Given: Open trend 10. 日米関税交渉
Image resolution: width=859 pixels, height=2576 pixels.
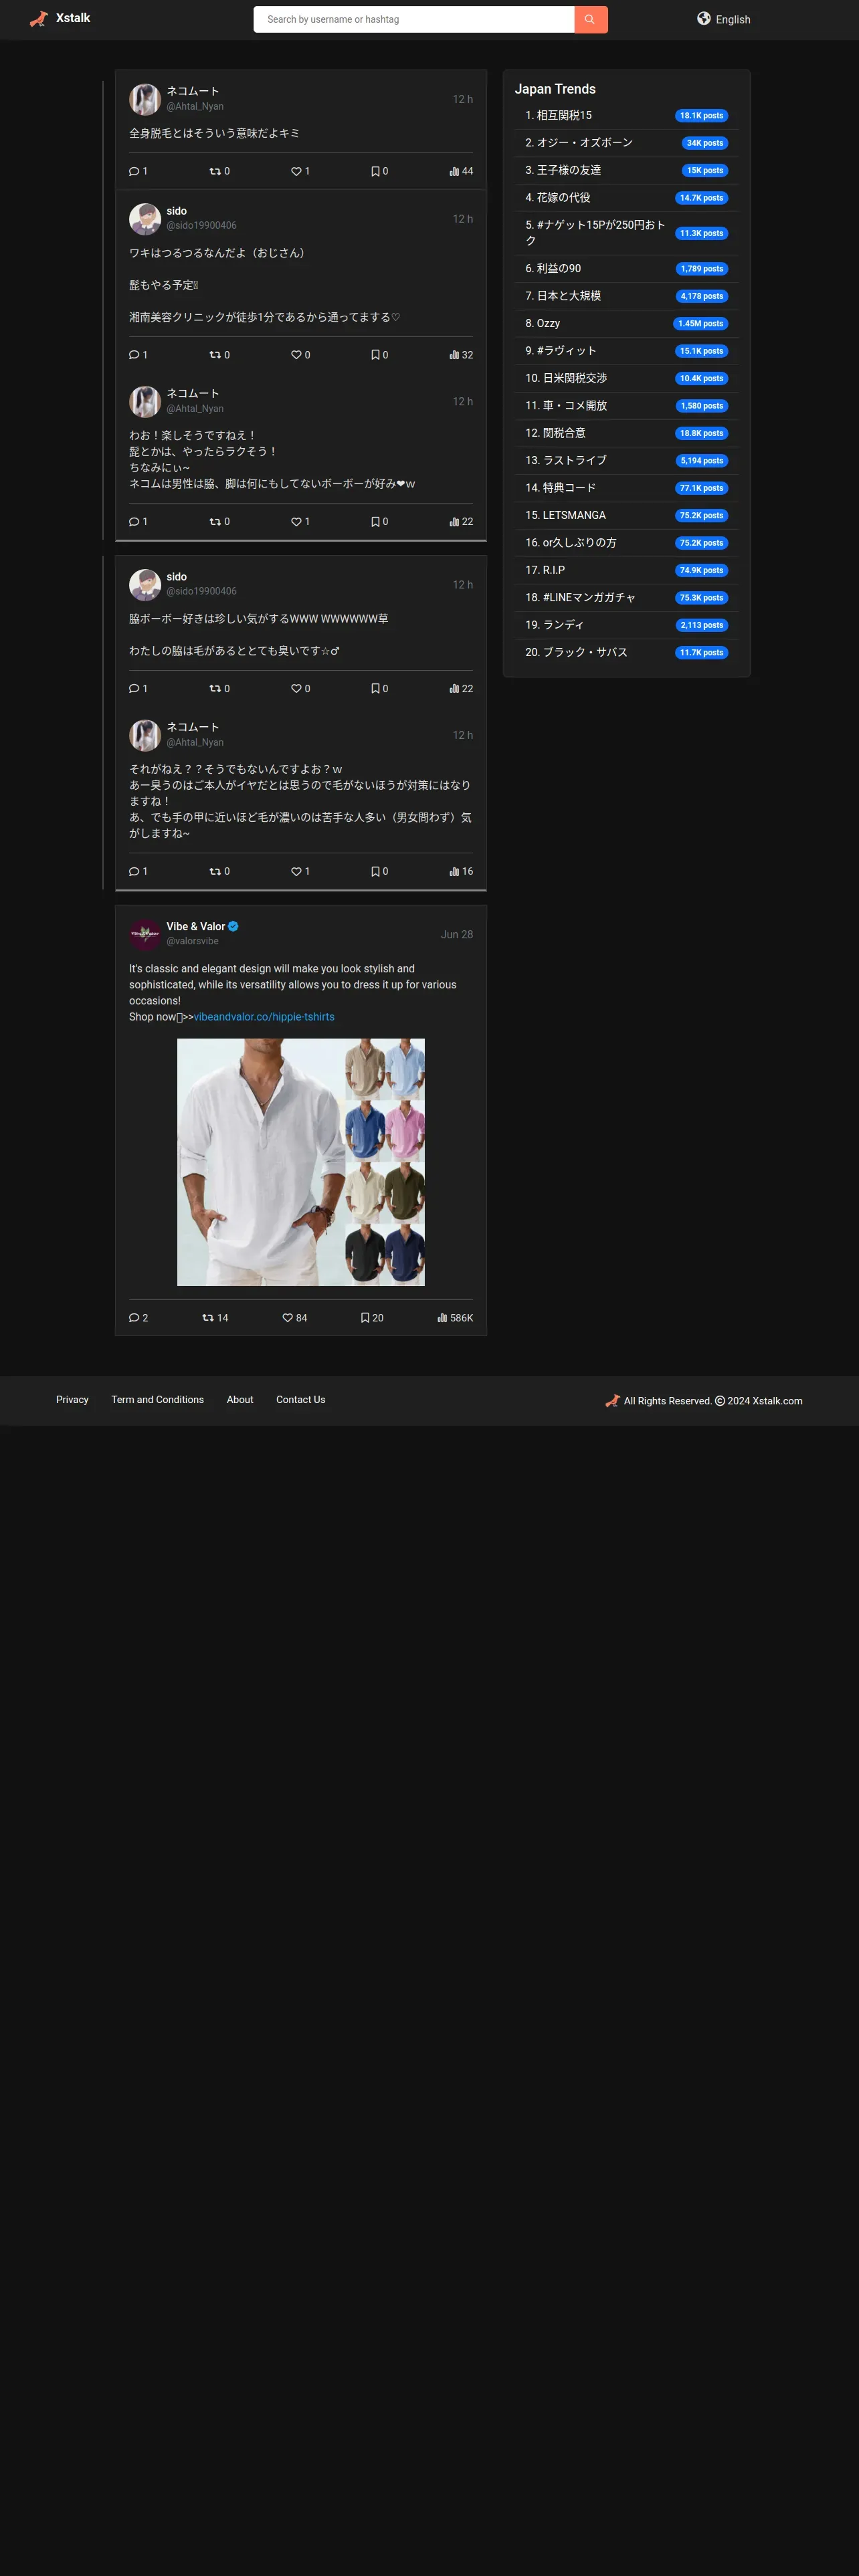Looking at the screenshot, I should click(566, 378).
